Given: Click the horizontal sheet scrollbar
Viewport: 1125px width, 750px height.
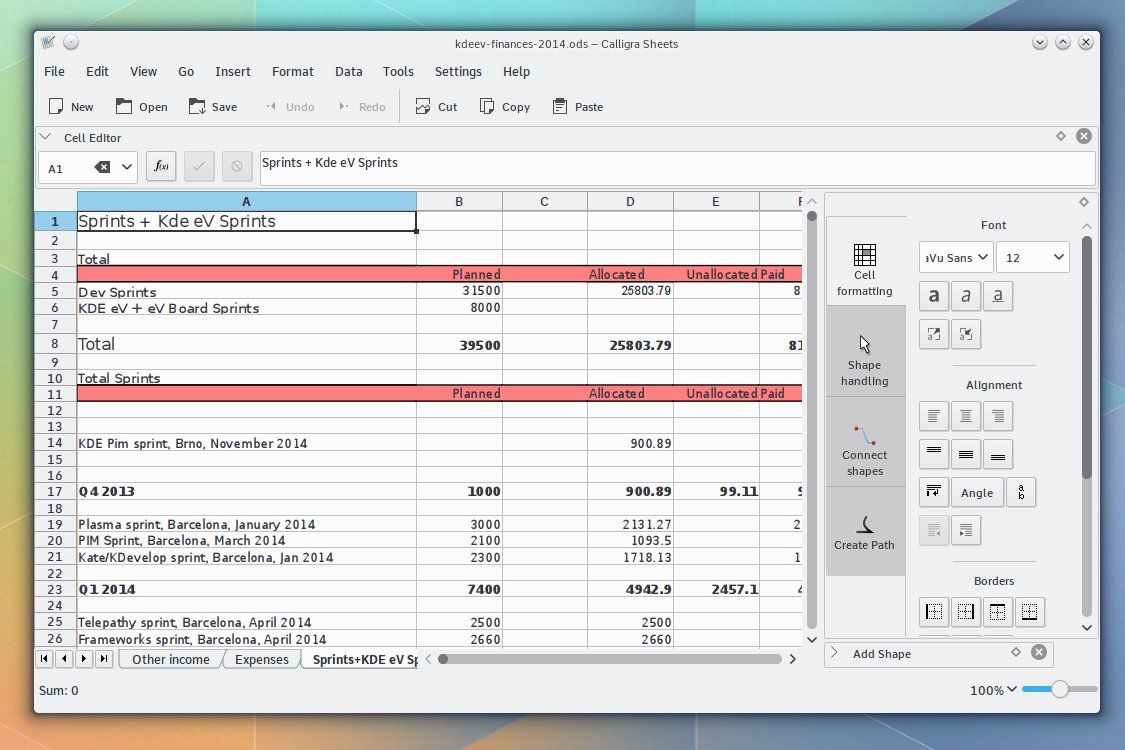Looking at the screenshot, I should point(610,659).
